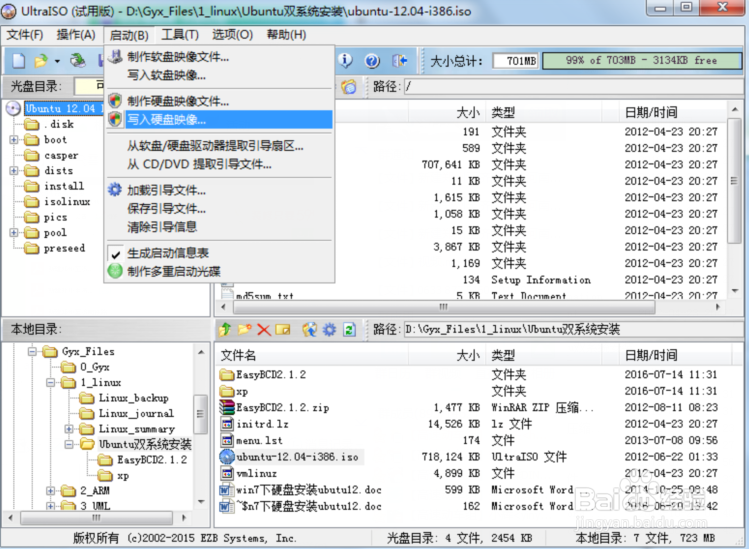
Task: Click the EasyBCD2.1.2.zip WinRAR icon
Action: 226,407
